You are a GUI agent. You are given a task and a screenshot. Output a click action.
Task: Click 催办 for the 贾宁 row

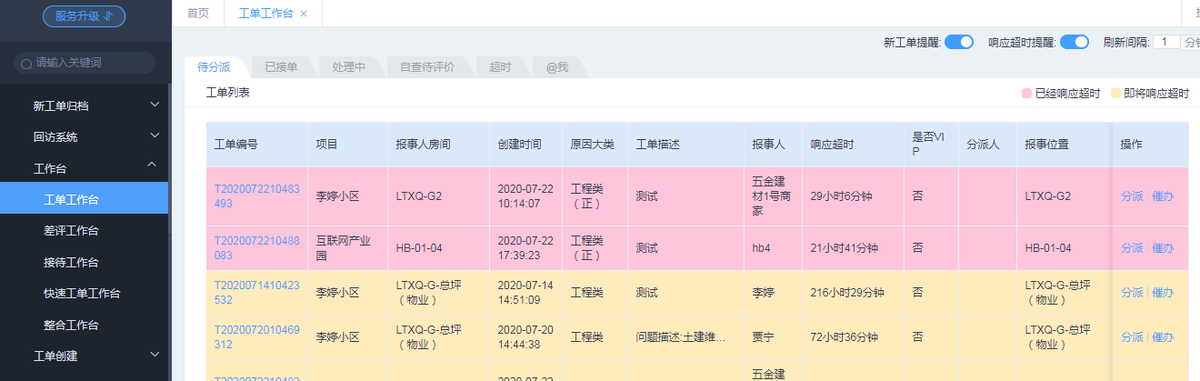[1162, 338]
